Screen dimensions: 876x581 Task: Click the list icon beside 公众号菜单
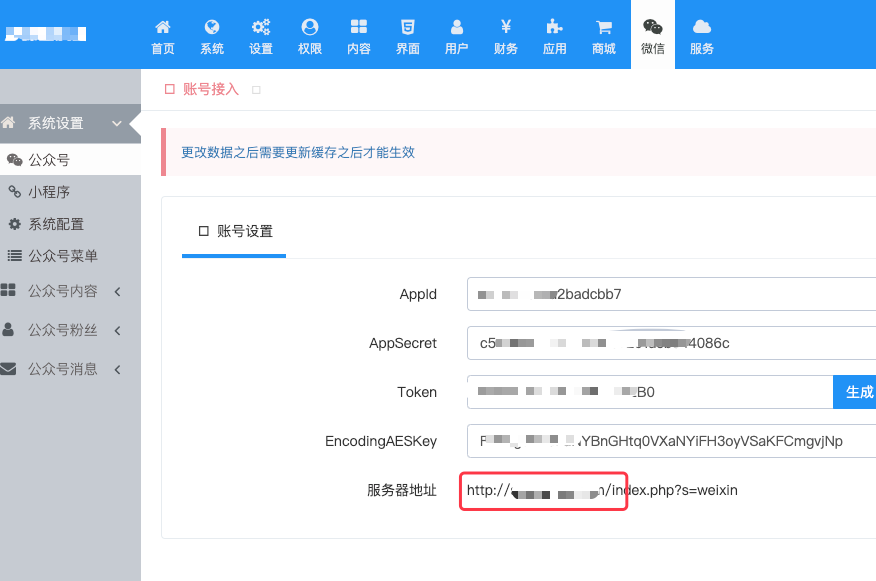tap(15, 256)
